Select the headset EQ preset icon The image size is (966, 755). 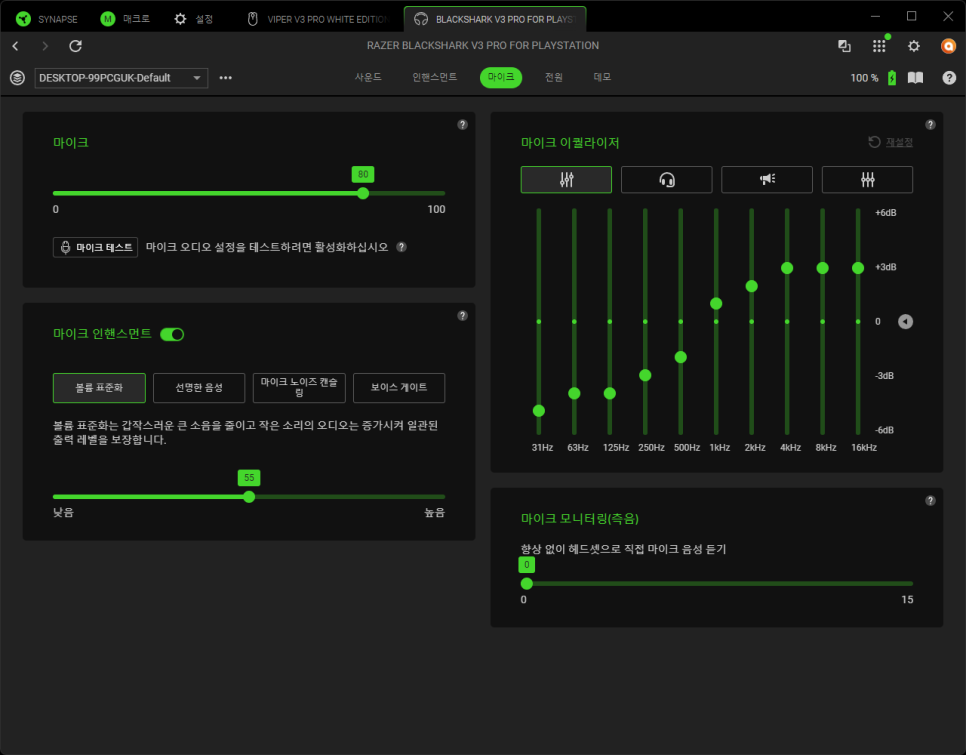(666, 179)
